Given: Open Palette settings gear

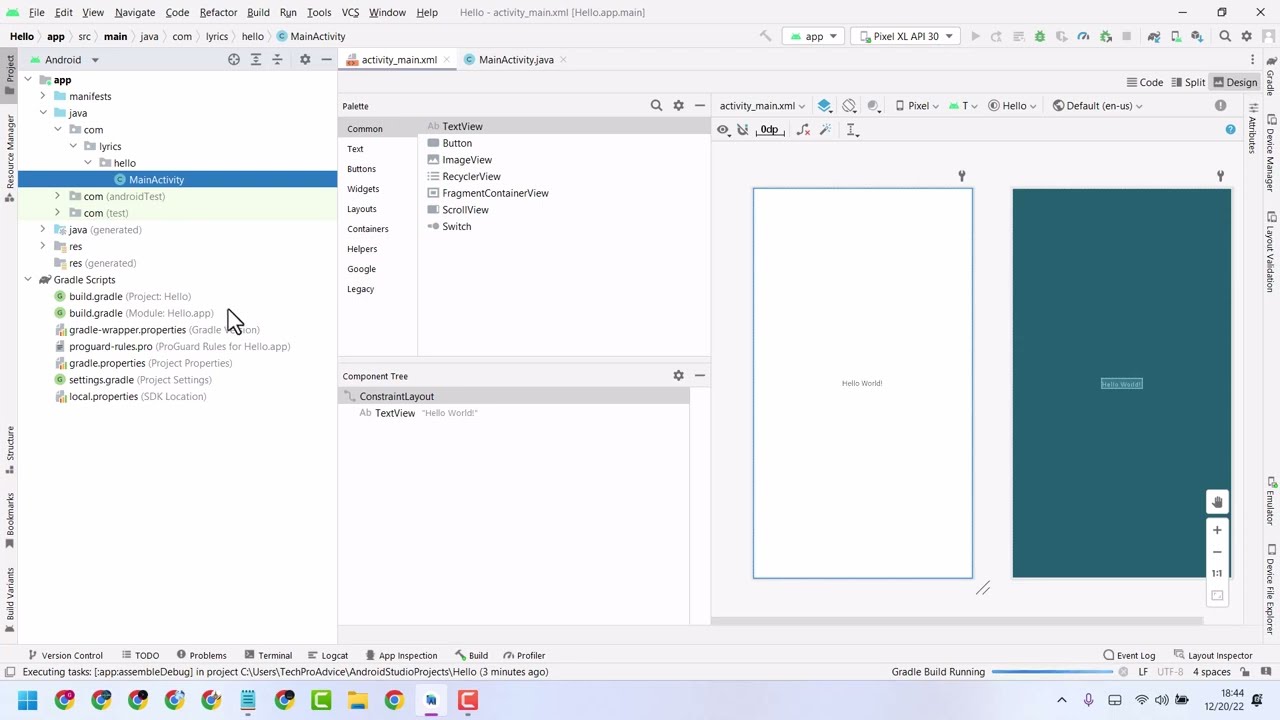Looking at the screenshot, I should pyautogui.click(x=678, y=105).
